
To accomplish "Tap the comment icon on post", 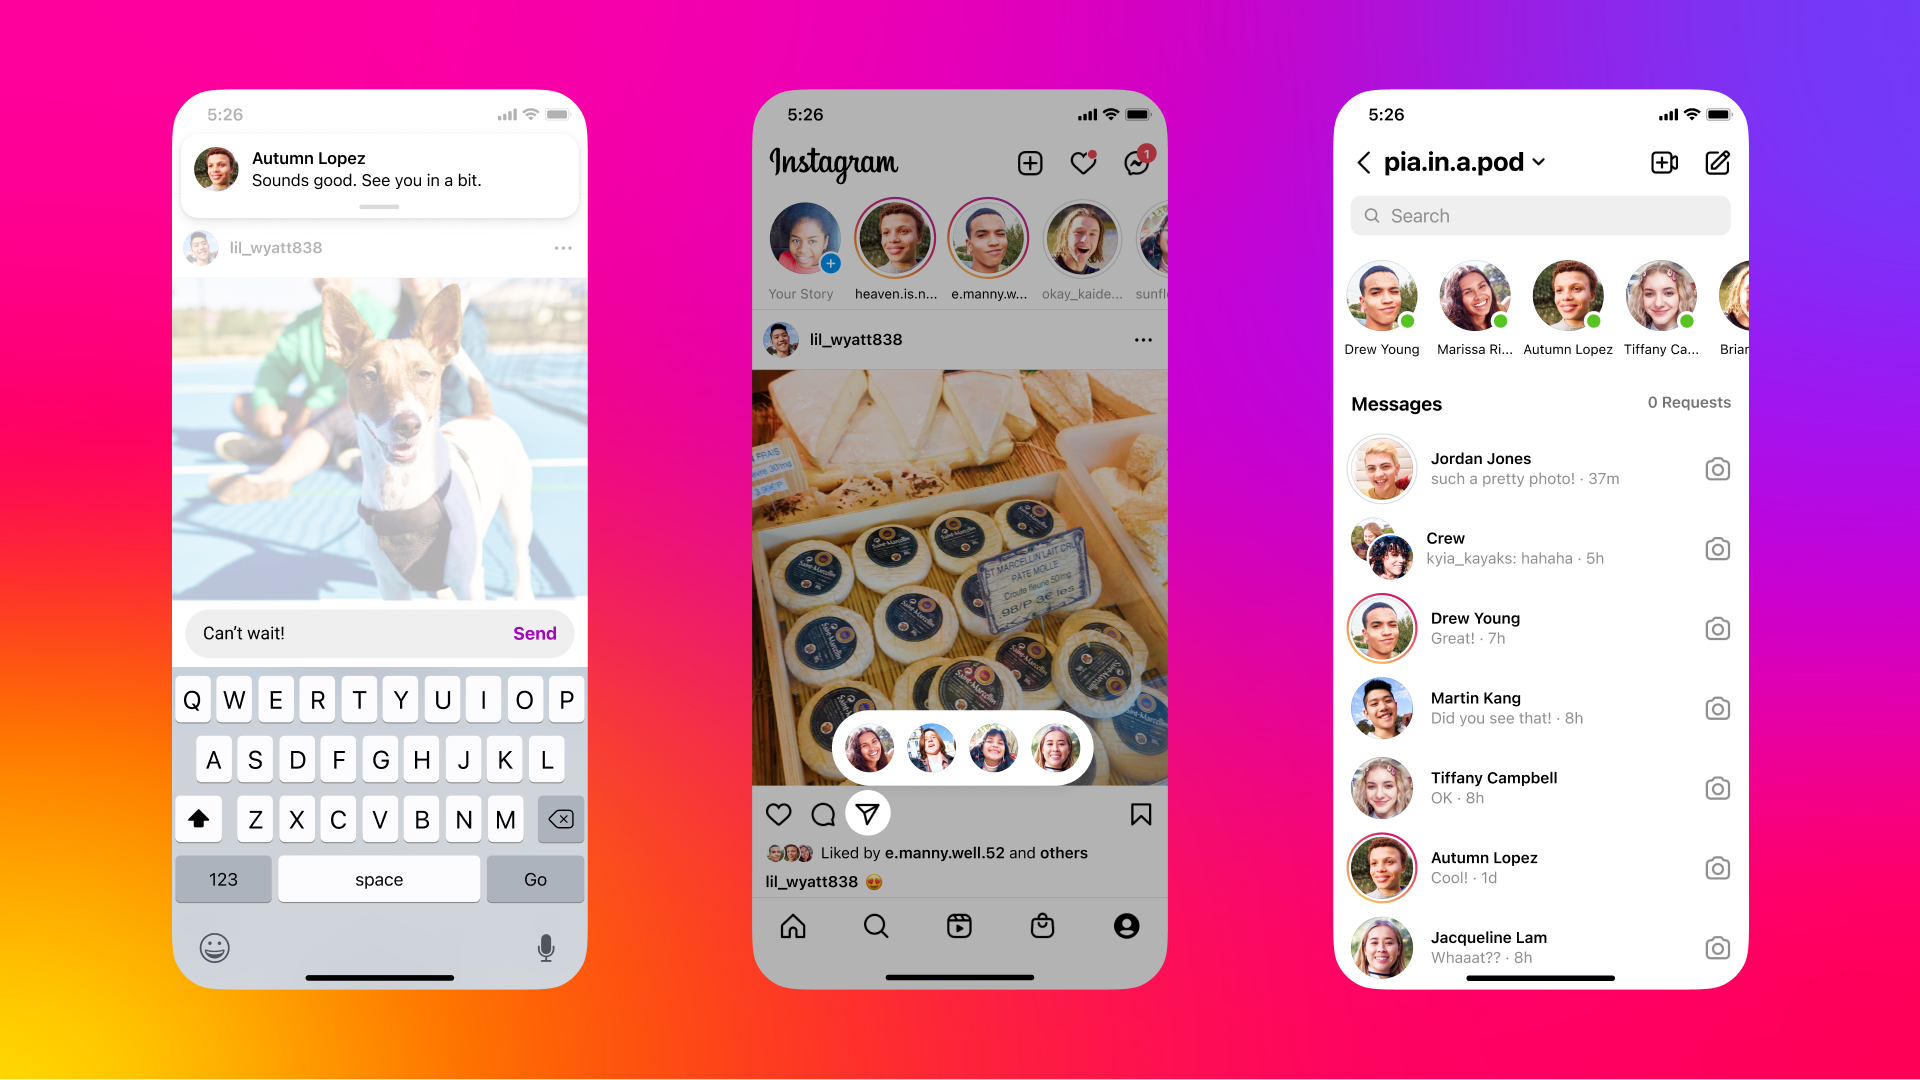I will coord(824,814).
